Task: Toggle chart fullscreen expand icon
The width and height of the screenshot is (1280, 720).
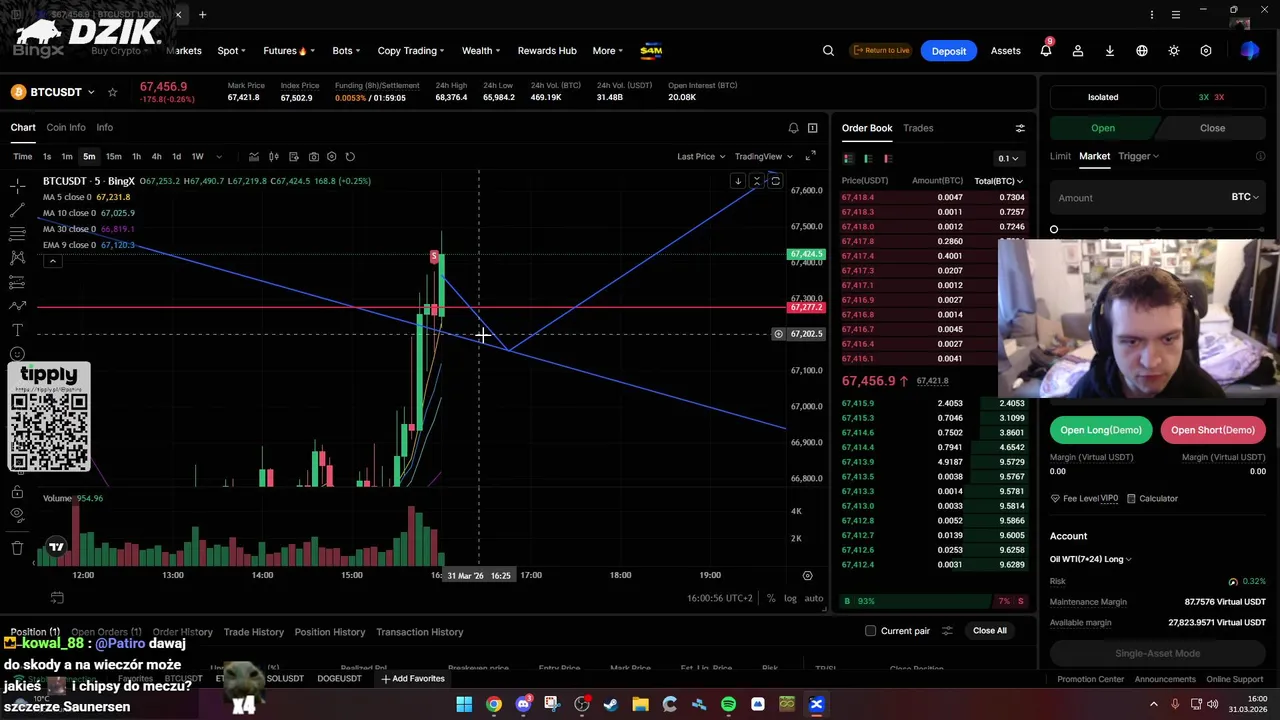Action: (810, 156)
